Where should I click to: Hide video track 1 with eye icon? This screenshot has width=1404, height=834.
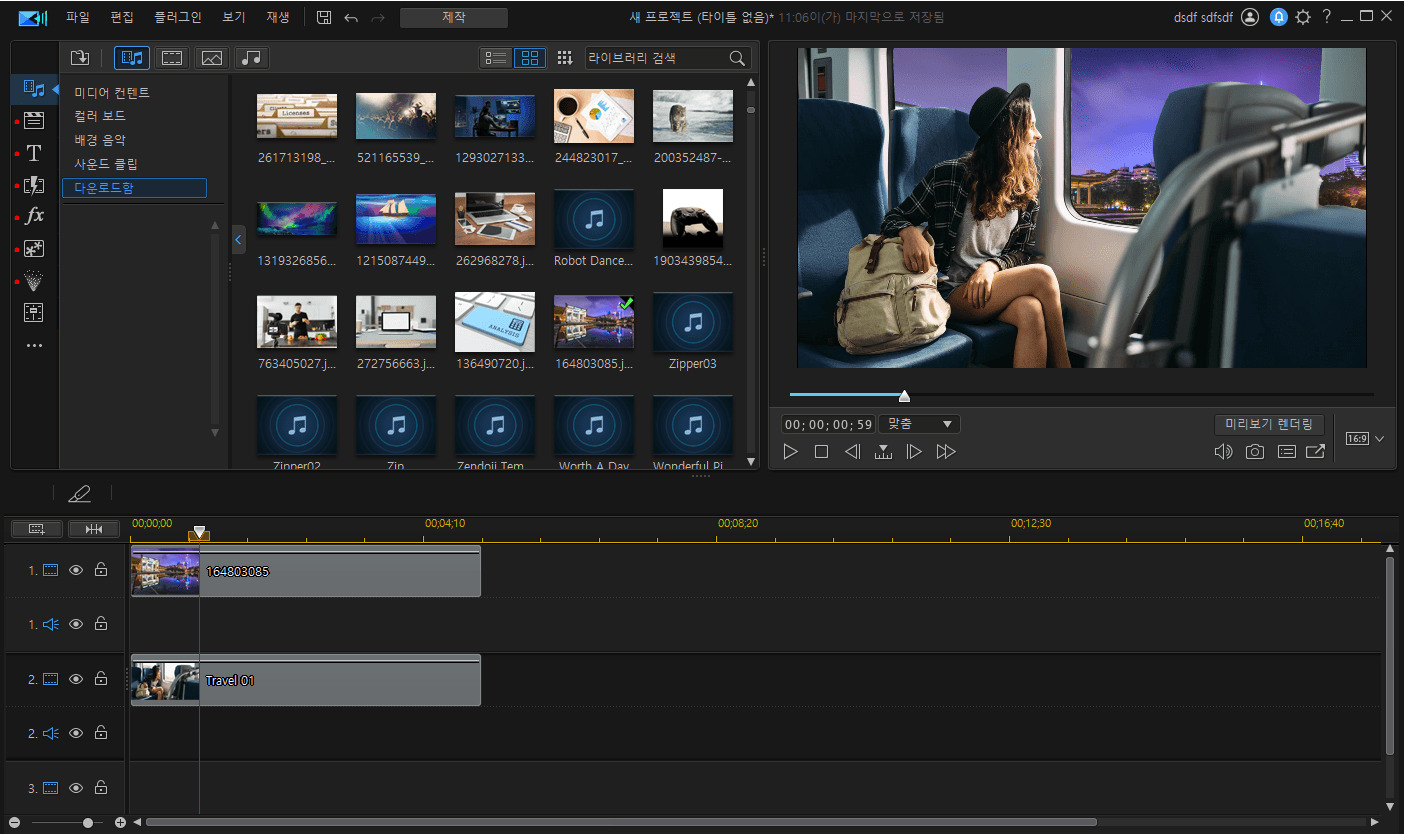76,570
